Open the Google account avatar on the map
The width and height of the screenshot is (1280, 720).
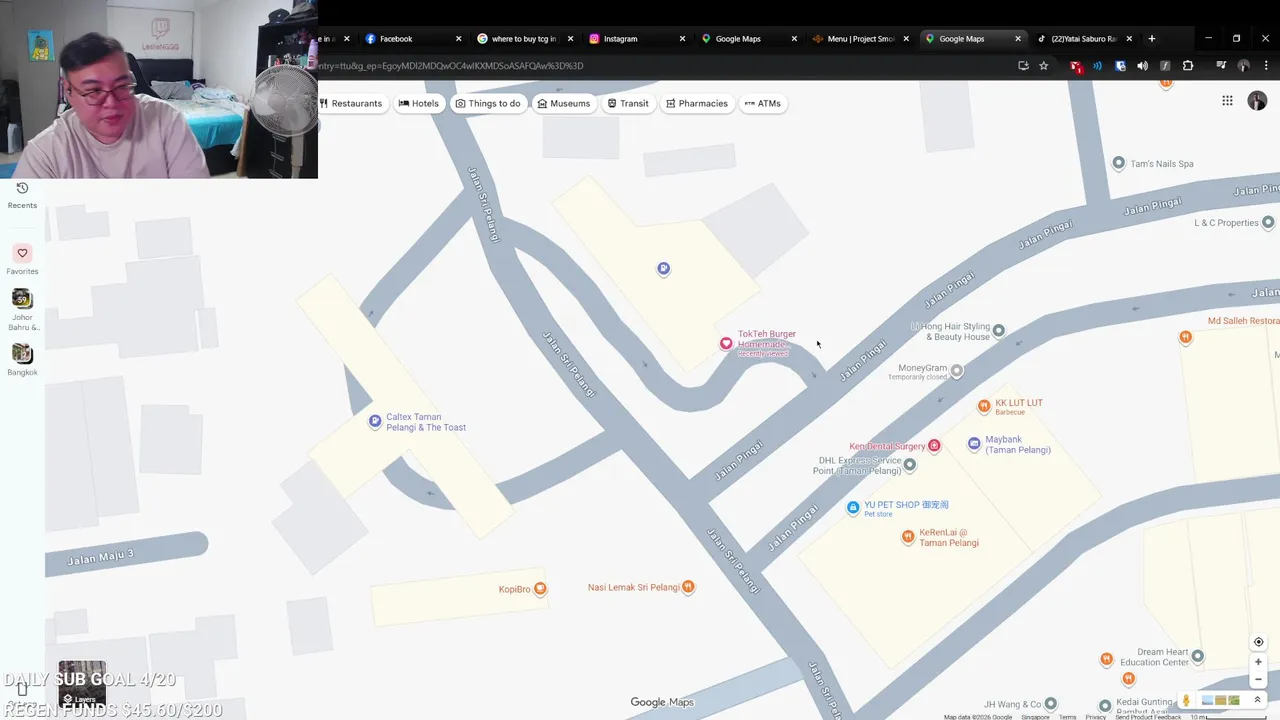tap(1257, 101)
